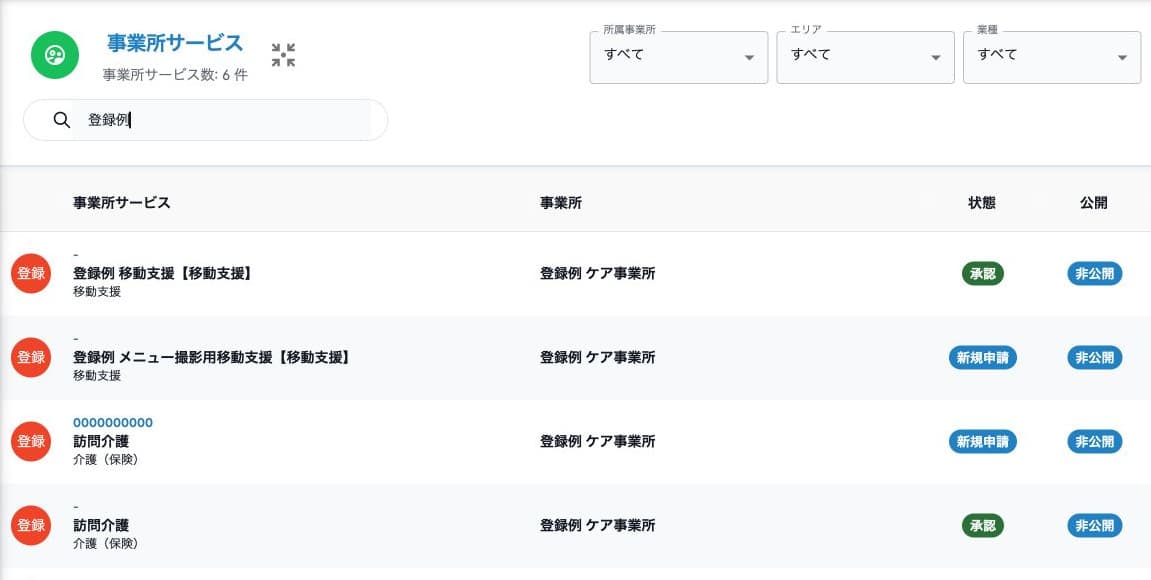This screenshot has height=580, width=1151.
Task: Click 介護（保険） label under 0000000000 訪問介護
Action: (106, 460)
